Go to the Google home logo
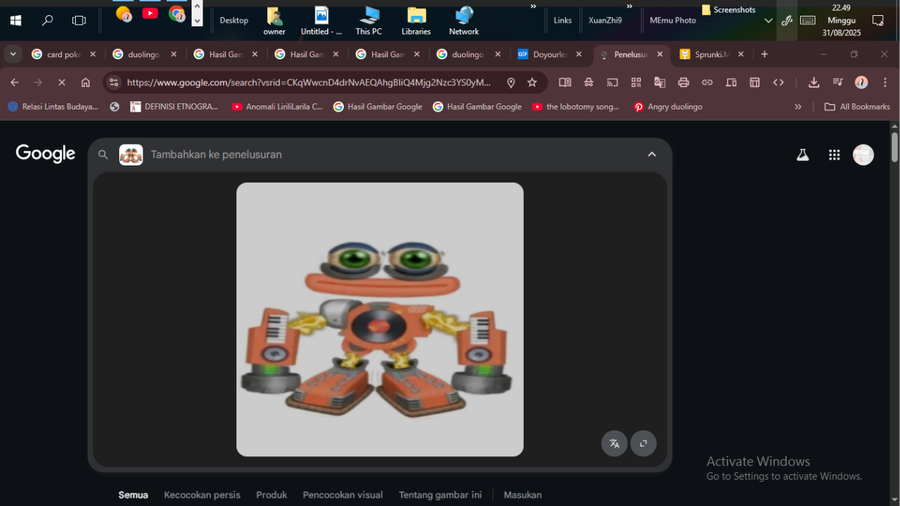Screen dimensions: 900x506 pos(45,154)
